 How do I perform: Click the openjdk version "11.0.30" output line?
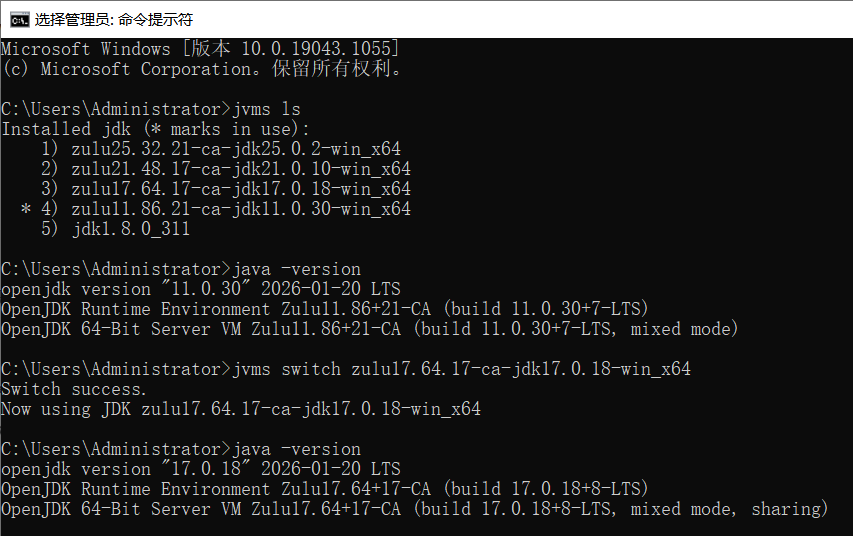click(200, 289)
